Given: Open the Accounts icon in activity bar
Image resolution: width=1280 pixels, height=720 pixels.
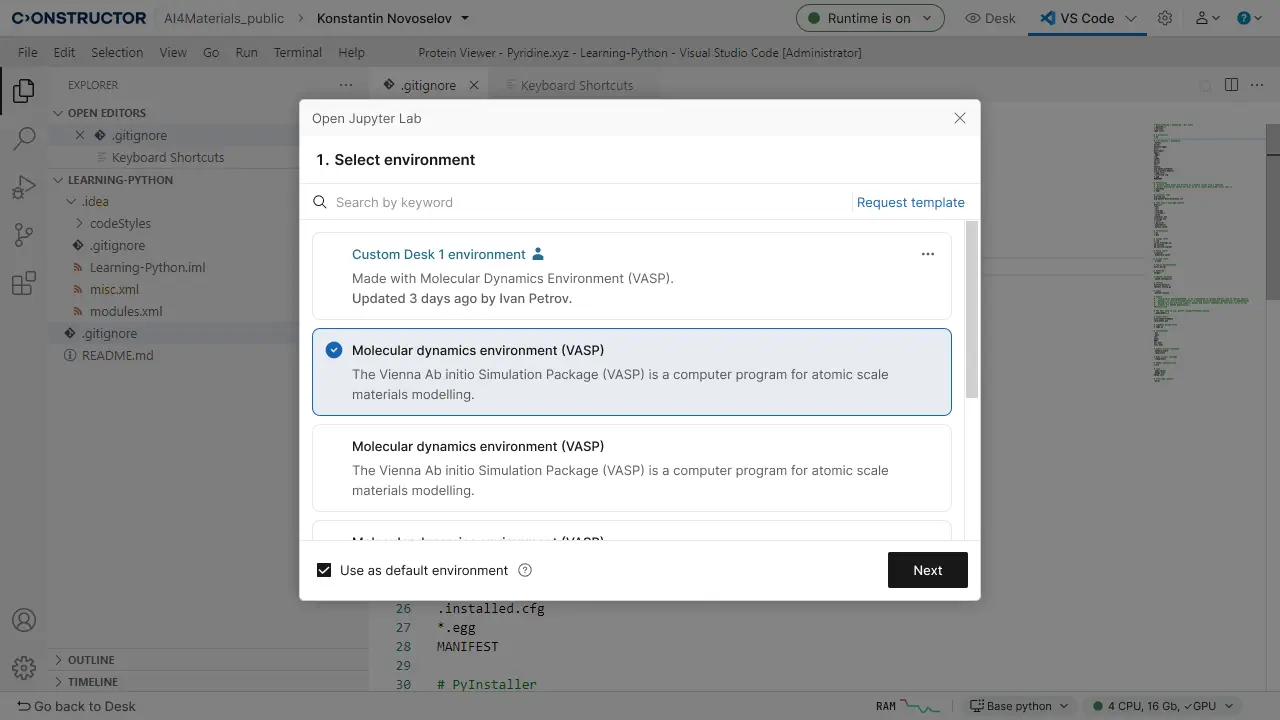Looking at the screenshot, I should tap(24, 620).
